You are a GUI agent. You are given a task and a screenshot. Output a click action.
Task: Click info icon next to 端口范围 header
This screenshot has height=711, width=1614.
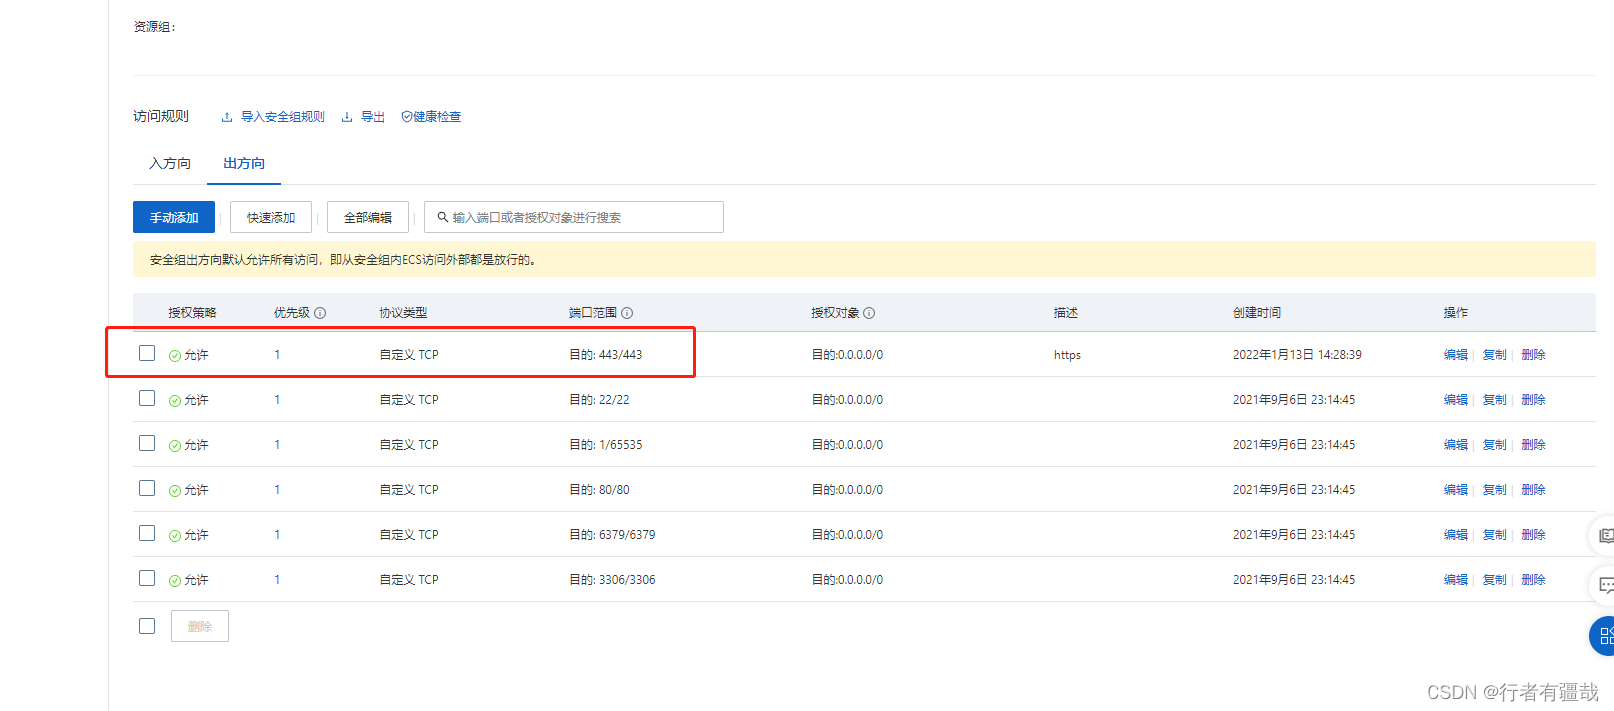627,313
